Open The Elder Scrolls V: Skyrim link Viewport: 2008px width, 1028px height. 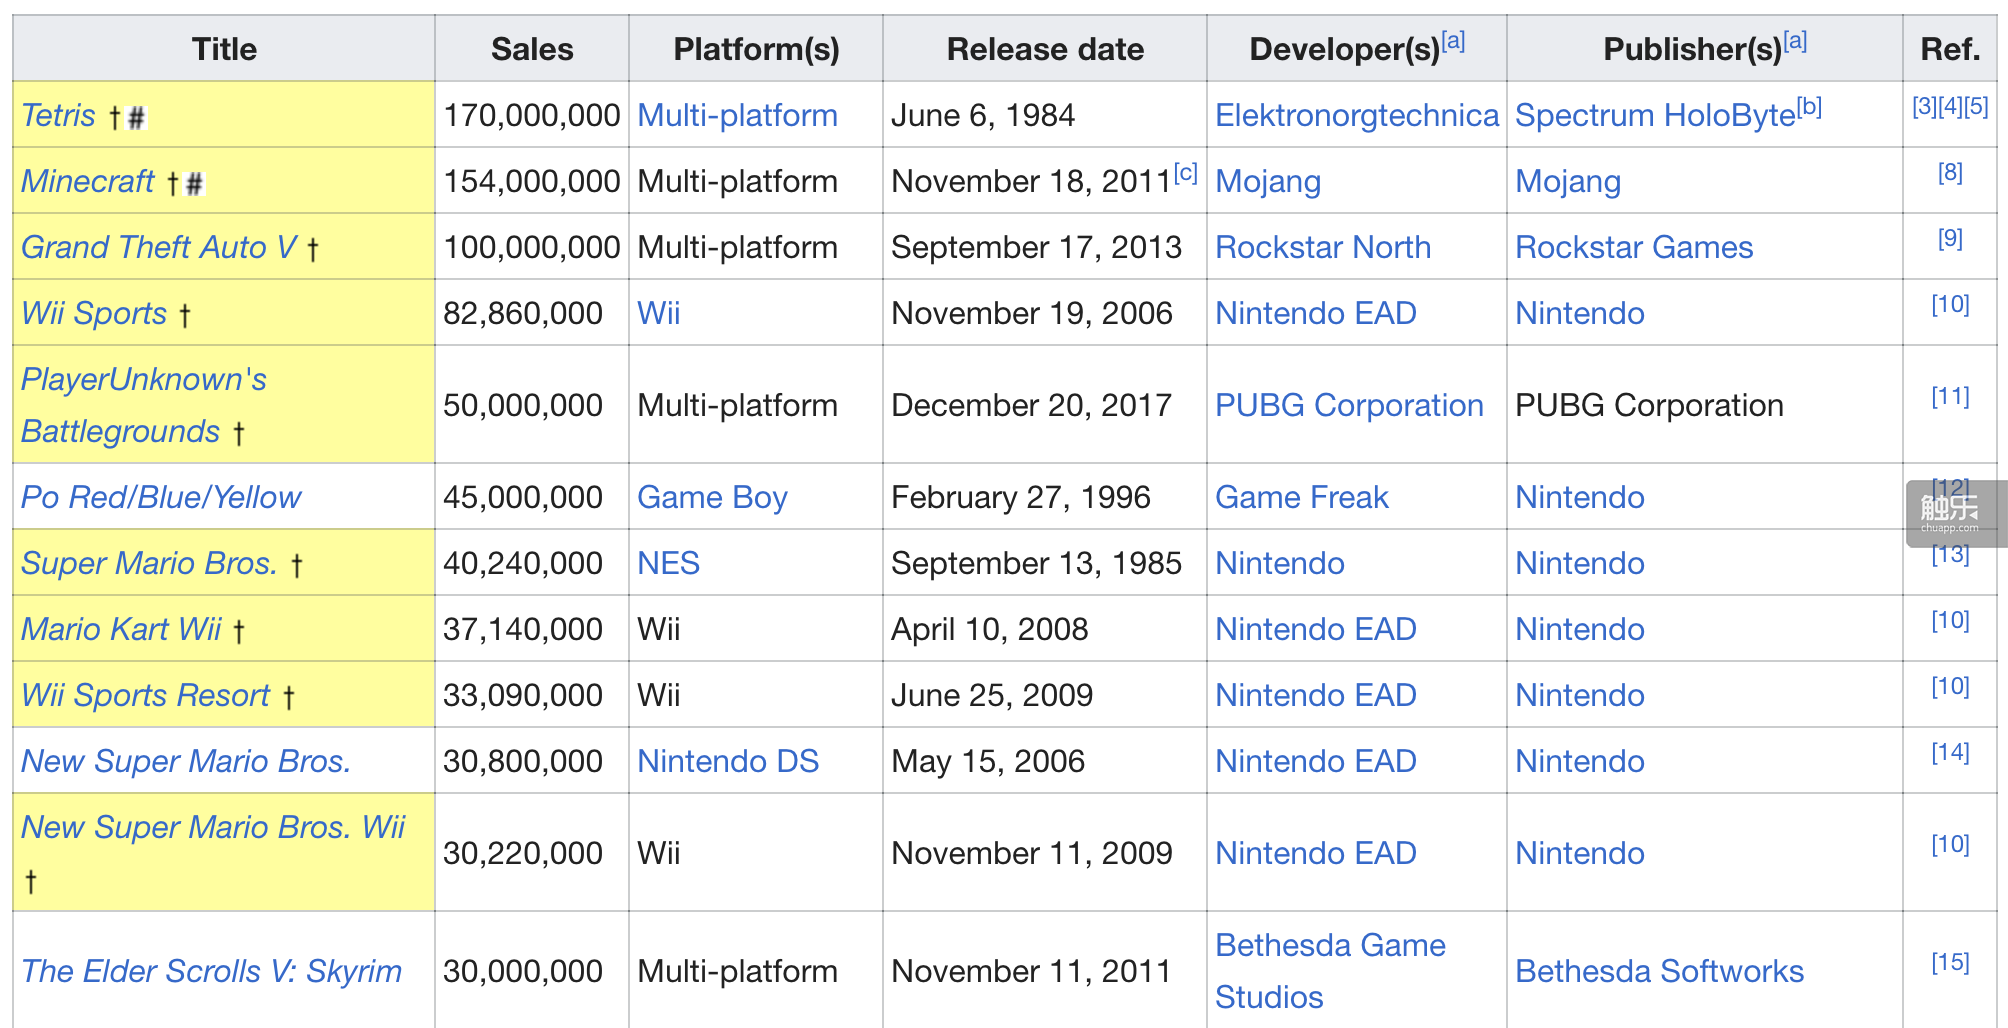point(211,971)
